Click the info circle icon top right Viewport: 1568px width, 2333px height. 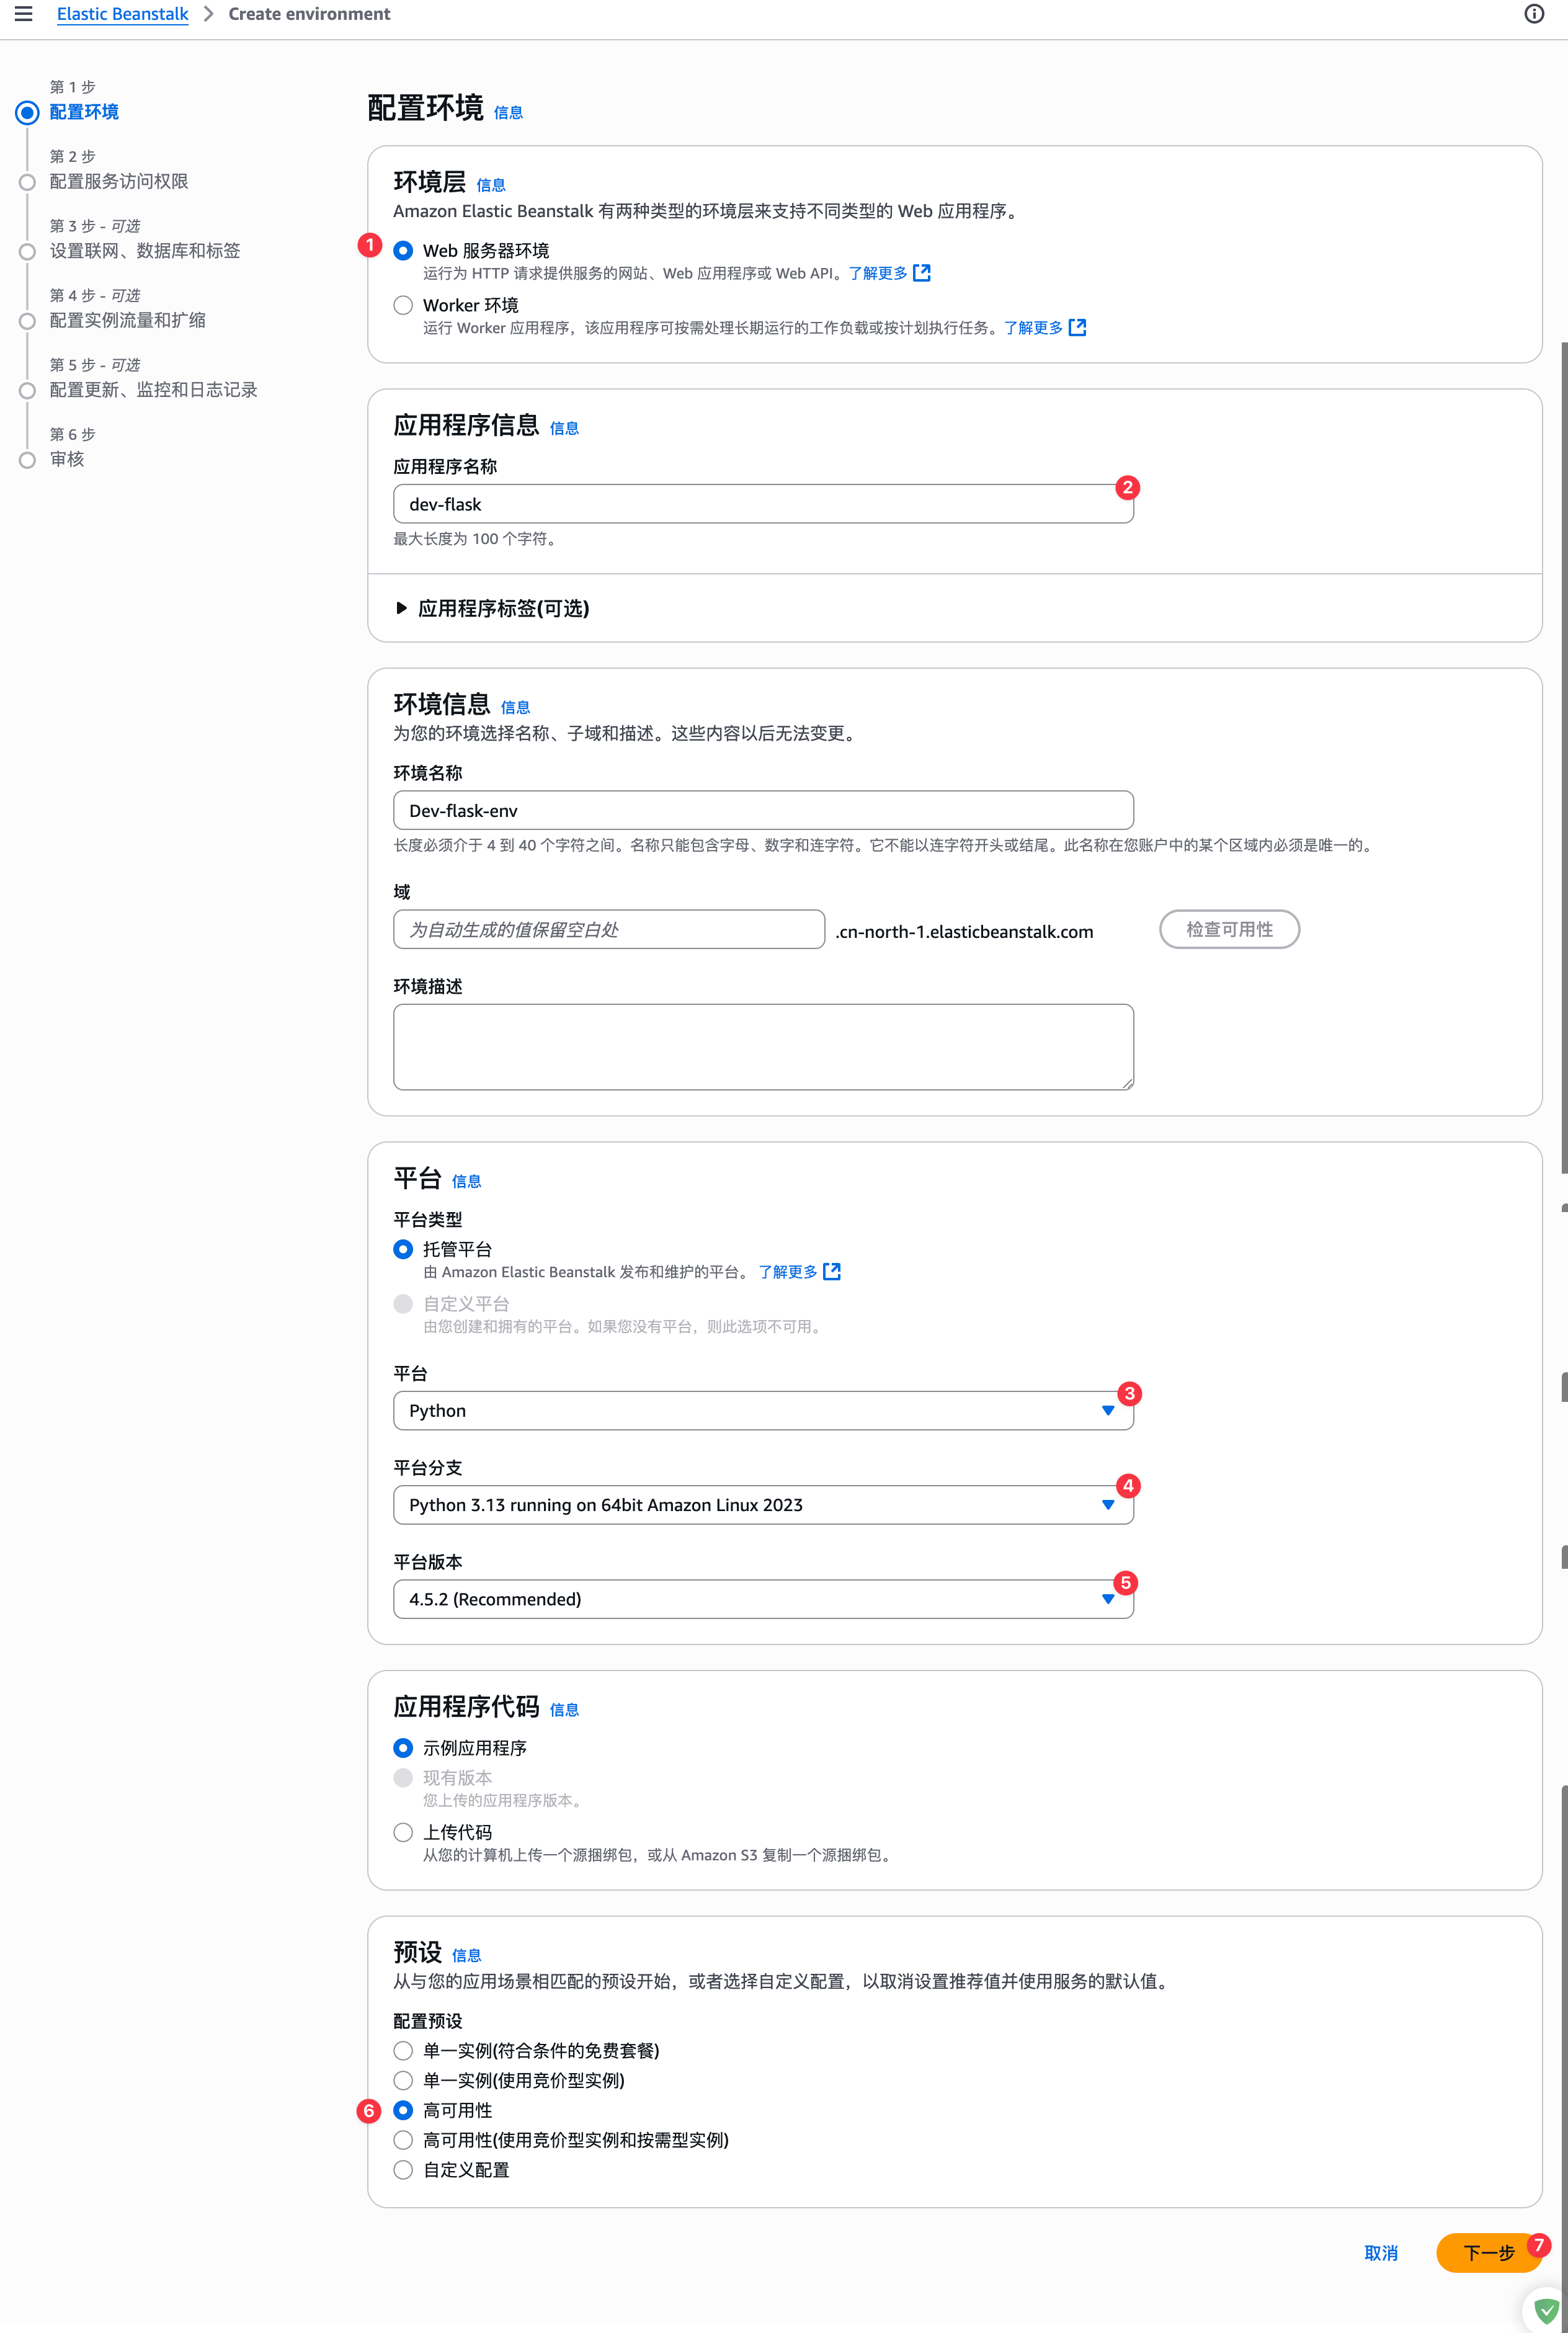coord(1533,14)
